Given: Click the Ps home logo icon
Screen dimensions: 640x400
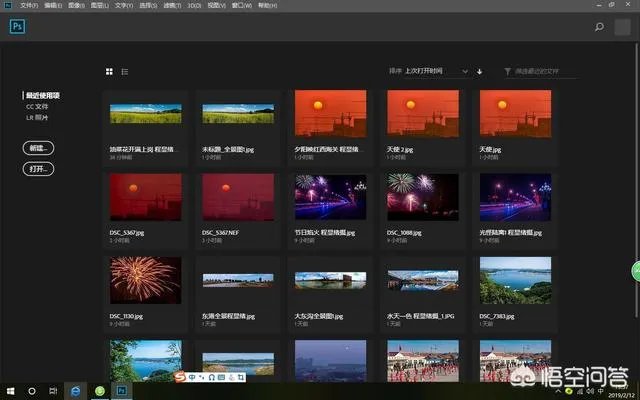Looking at the screenshot, I should [17, 27].
